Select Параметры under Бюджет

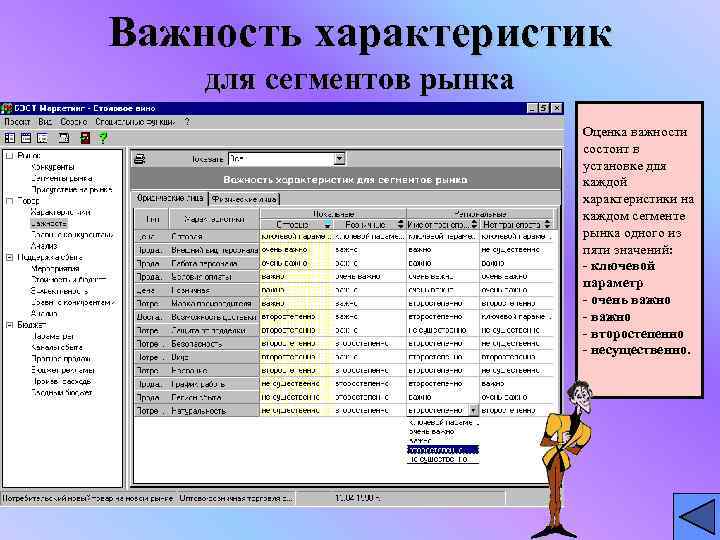click(x=52, y=336)
